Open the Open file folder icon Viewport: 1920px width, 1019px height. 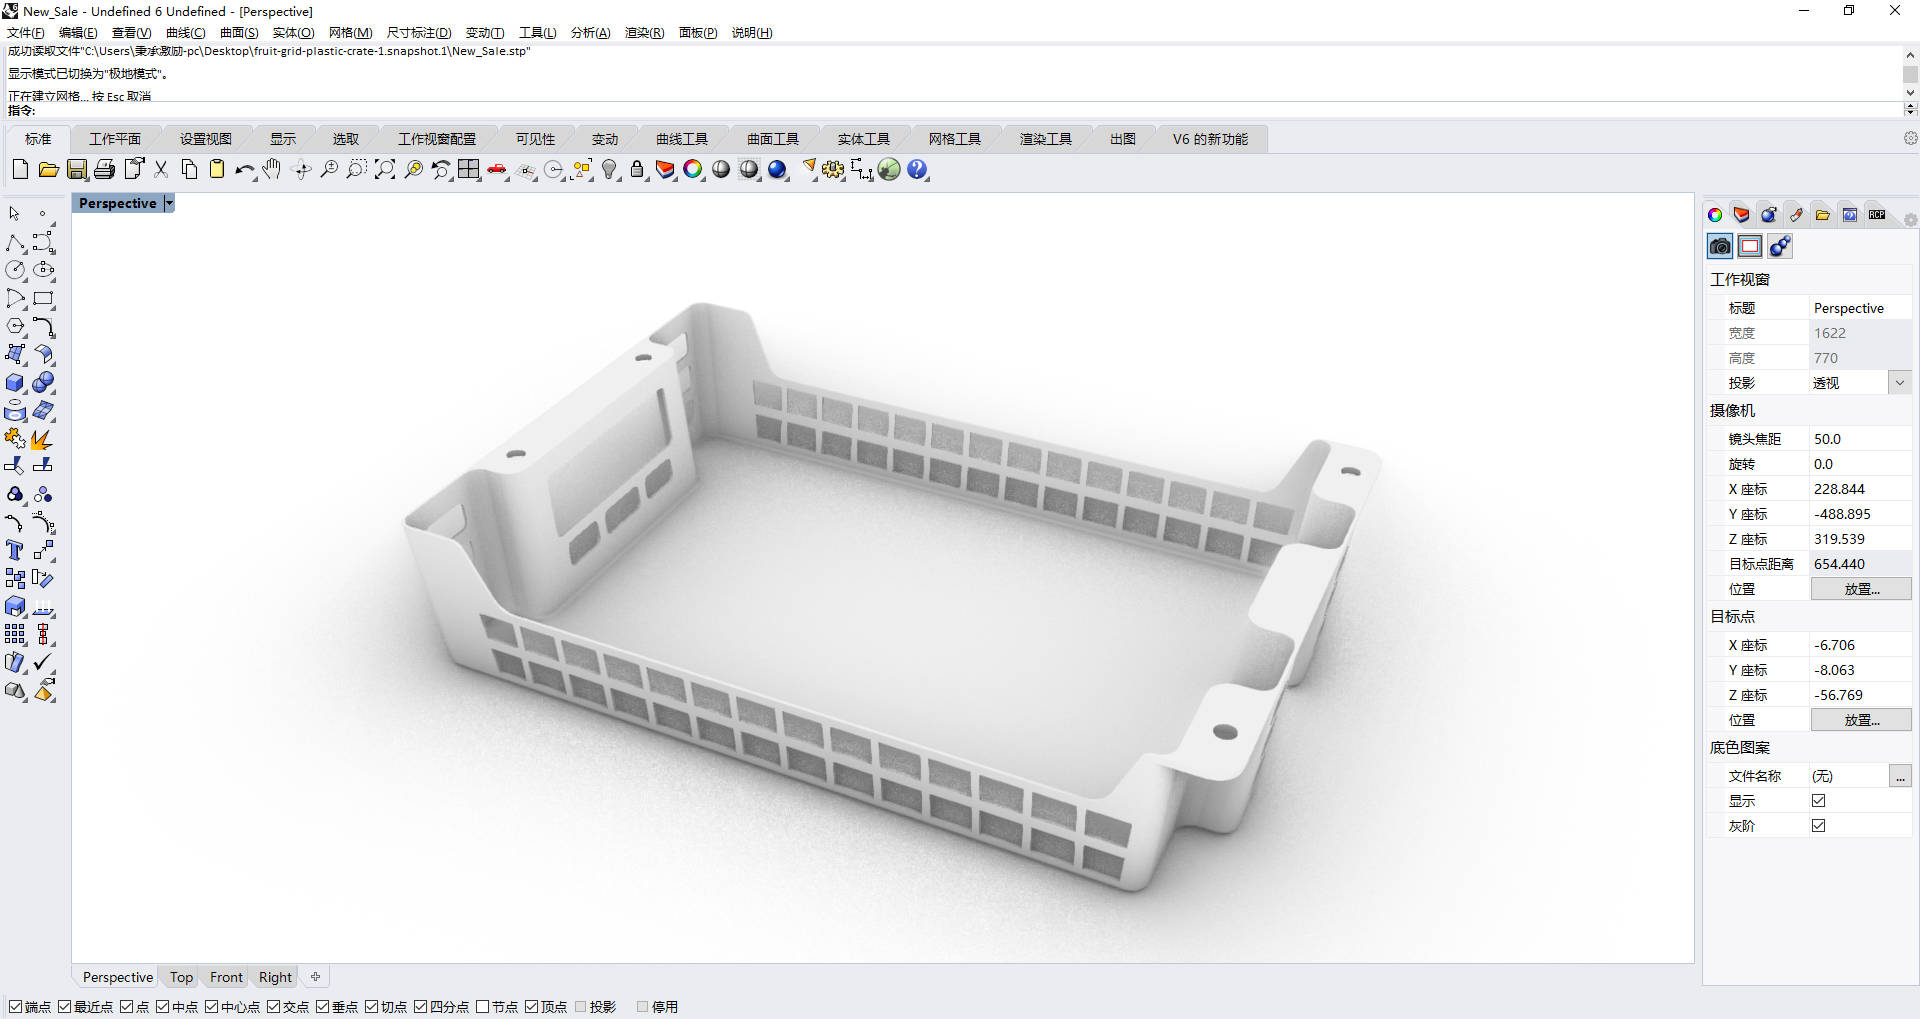click(48, 170)
